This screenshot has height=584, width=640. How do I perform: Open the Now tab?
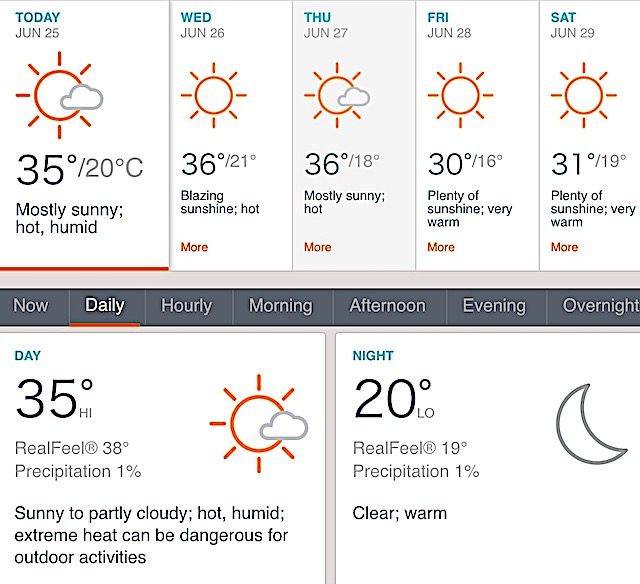pyautogui.click(x=31, y=306)
